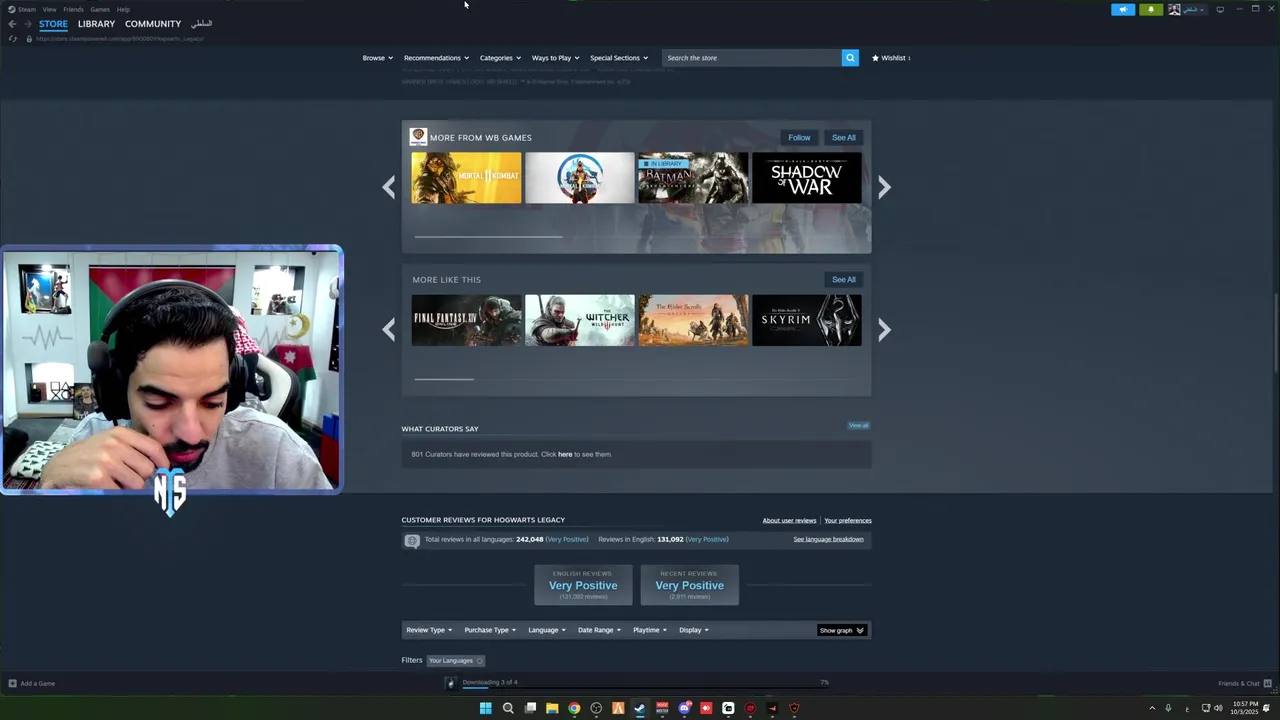Open Google Chrome from the taskbar
This screenshot has height=720, width=1280.
tap(574, 709)
